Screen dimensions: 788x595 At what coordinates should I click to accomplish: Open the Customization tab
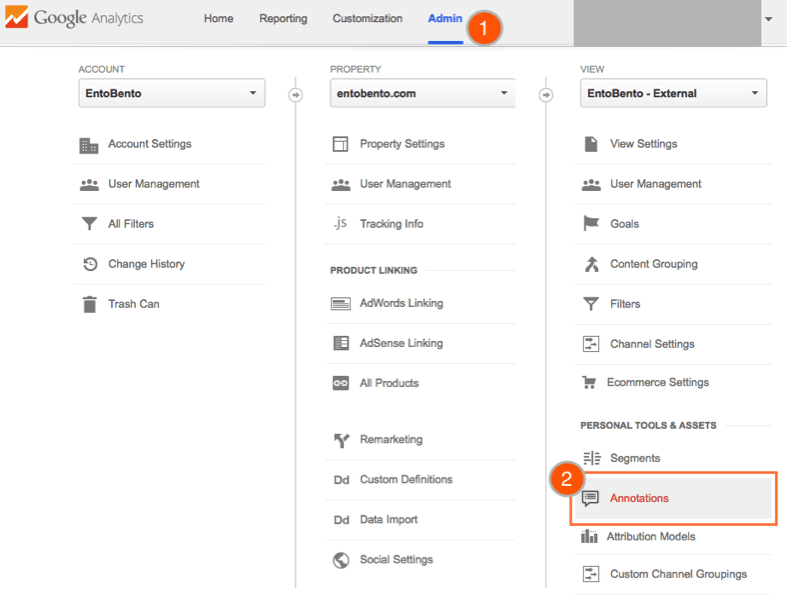click(367, 19)
